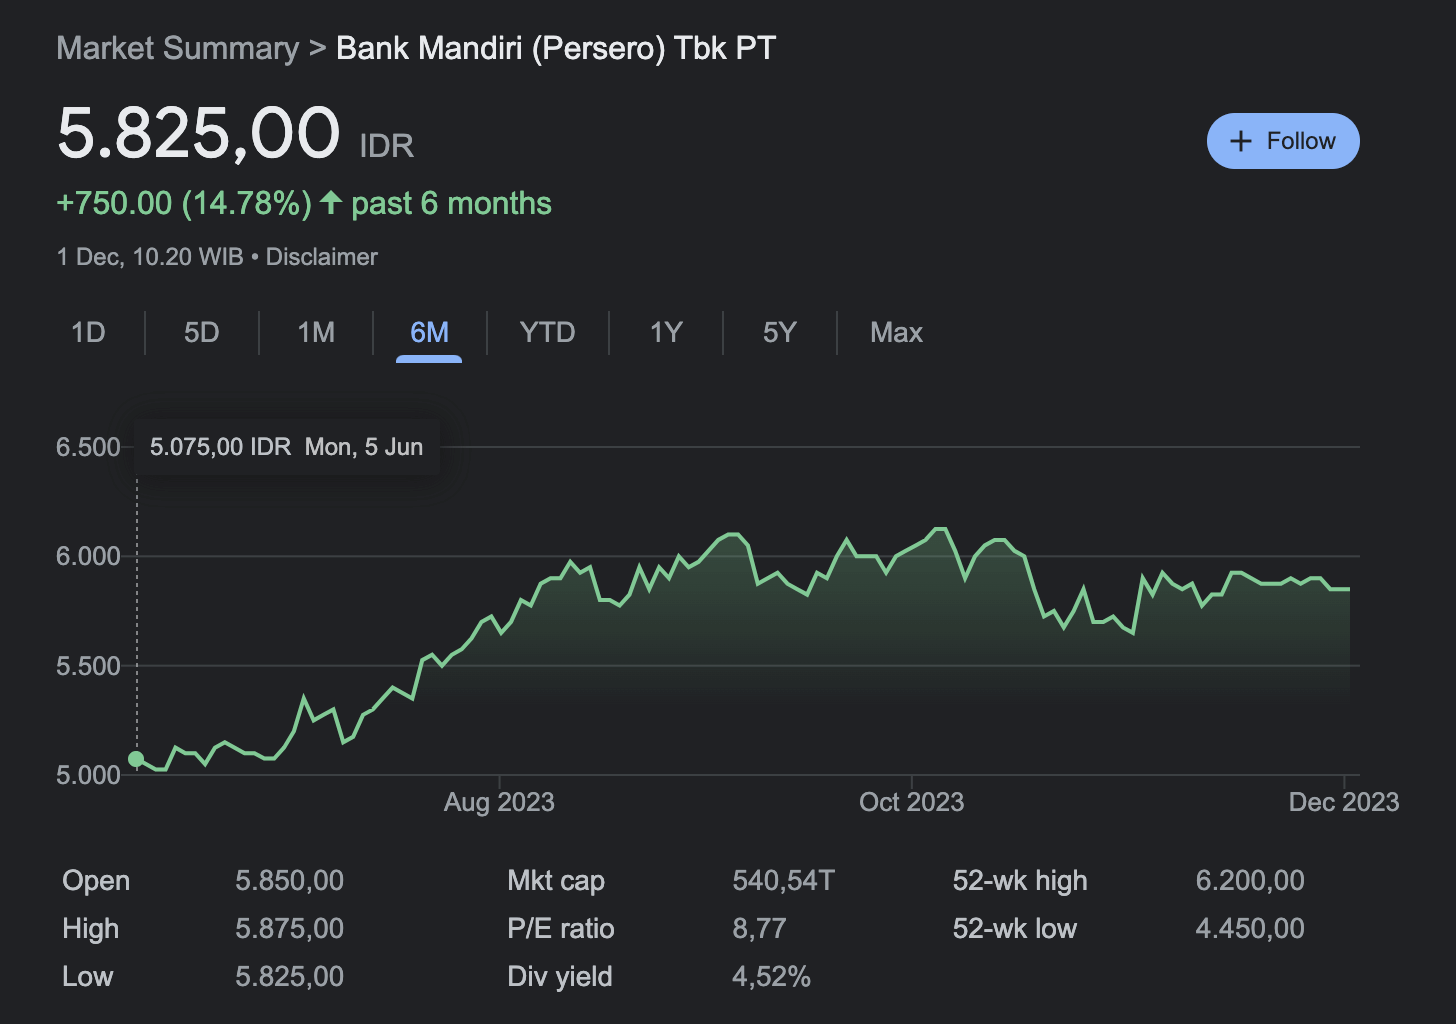Click the 5.075,00 IDR chart tooltip

pyautogui.click(x=286, y=447)
